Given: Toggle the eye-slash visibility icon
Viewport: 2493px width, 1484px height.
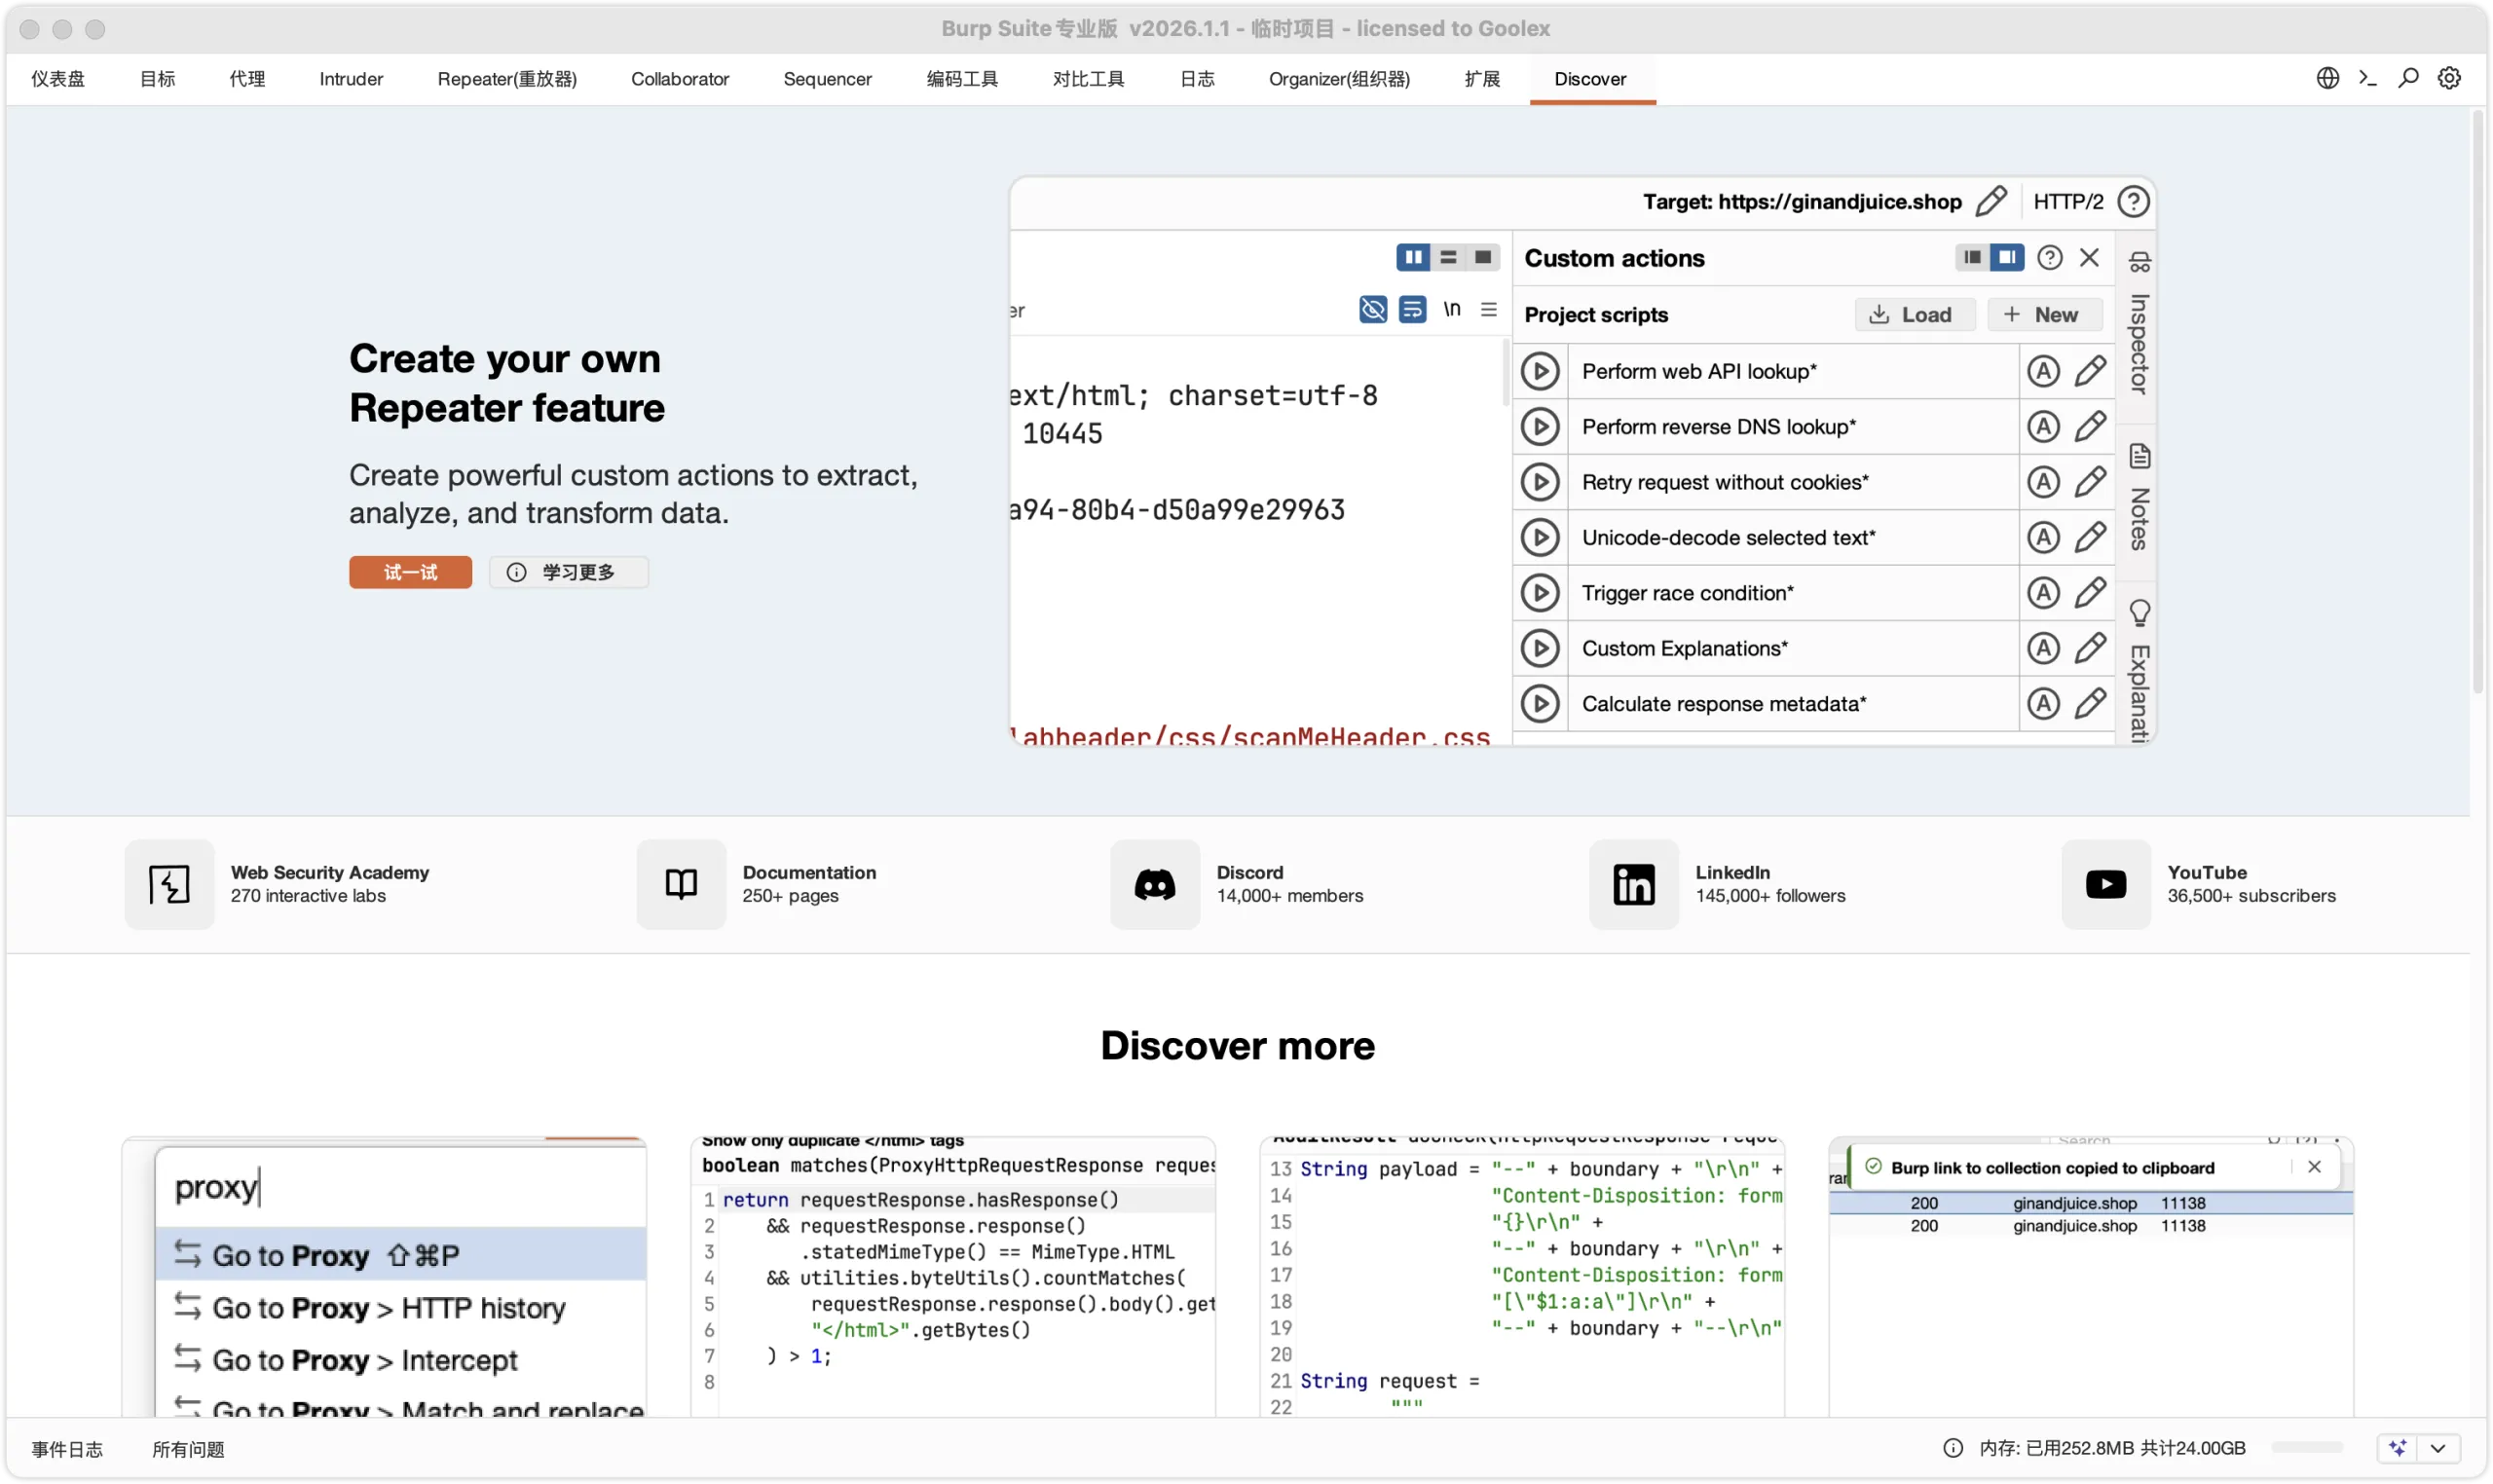Looking at the screenshot, I should (x=1372, y=310).
